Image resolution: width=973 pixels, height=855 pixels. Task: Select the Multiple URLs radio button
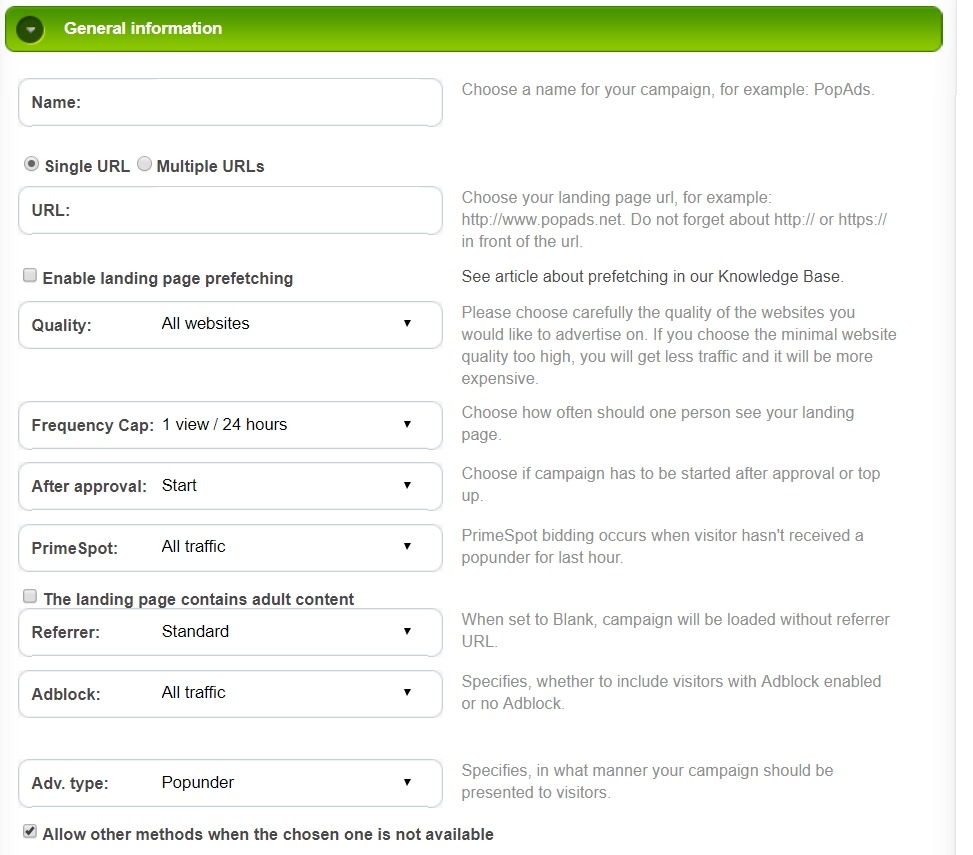[144, 164]
